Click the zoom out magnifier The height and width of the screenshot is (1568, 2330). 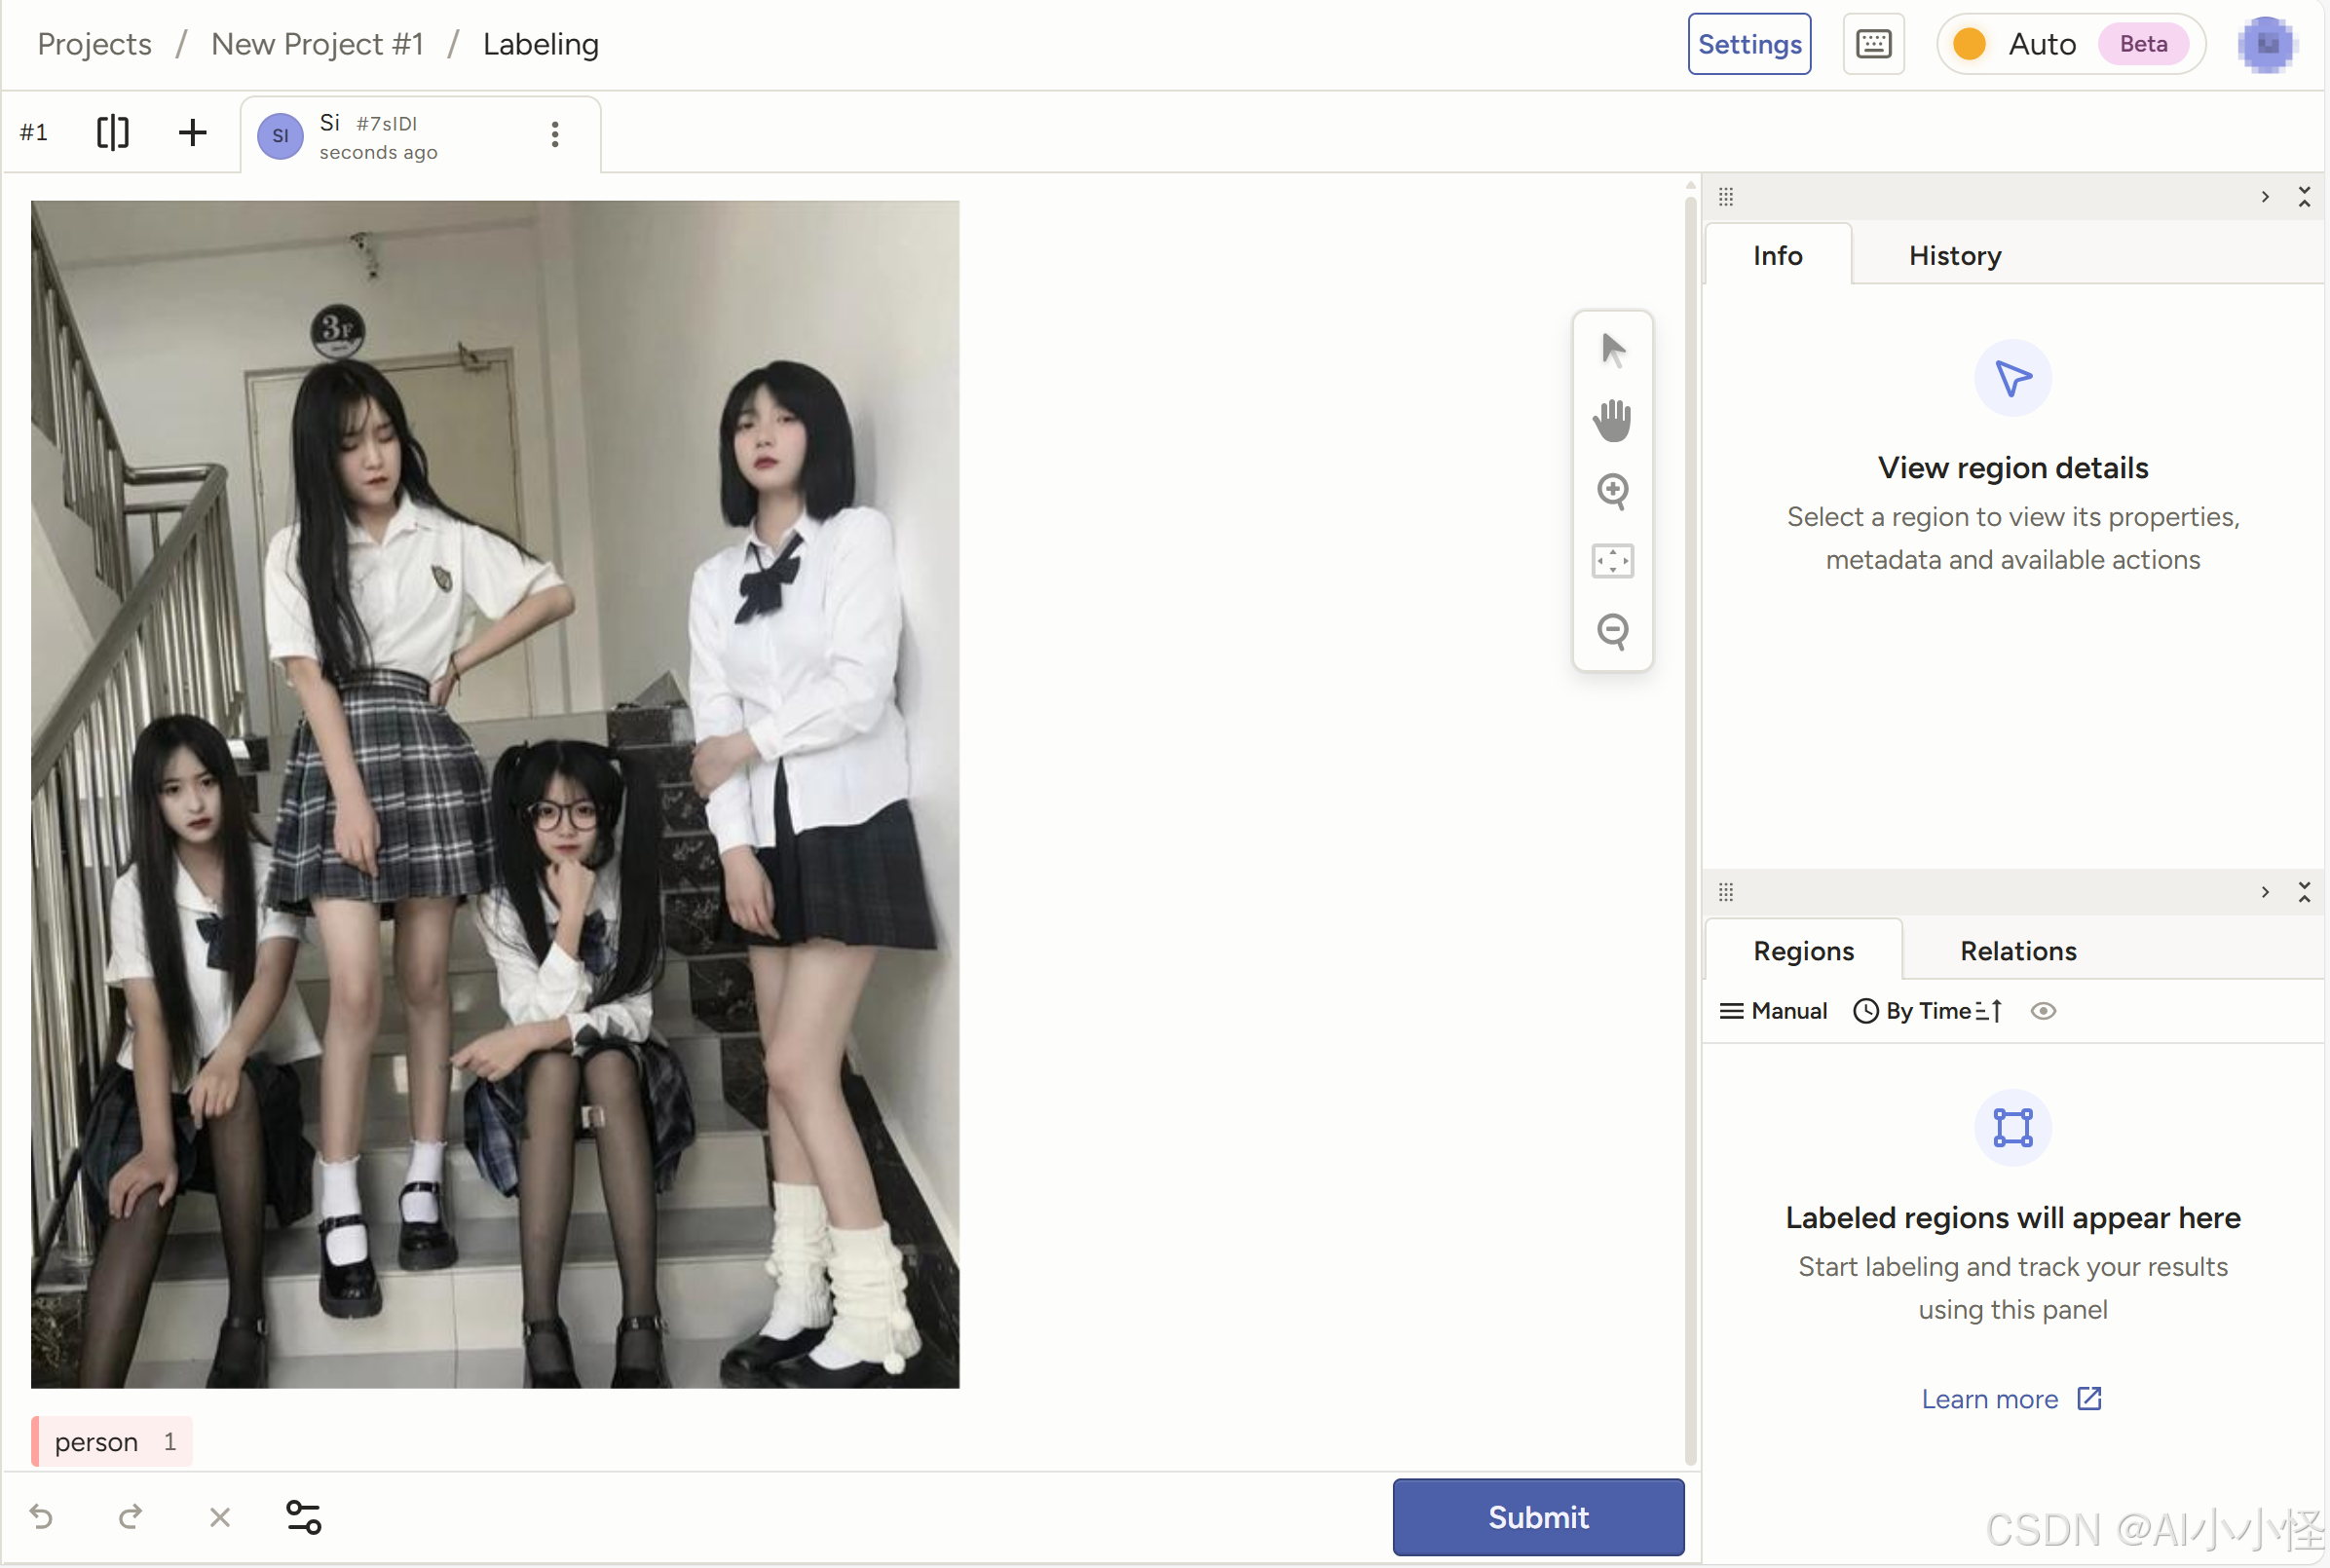(1612, 631)
